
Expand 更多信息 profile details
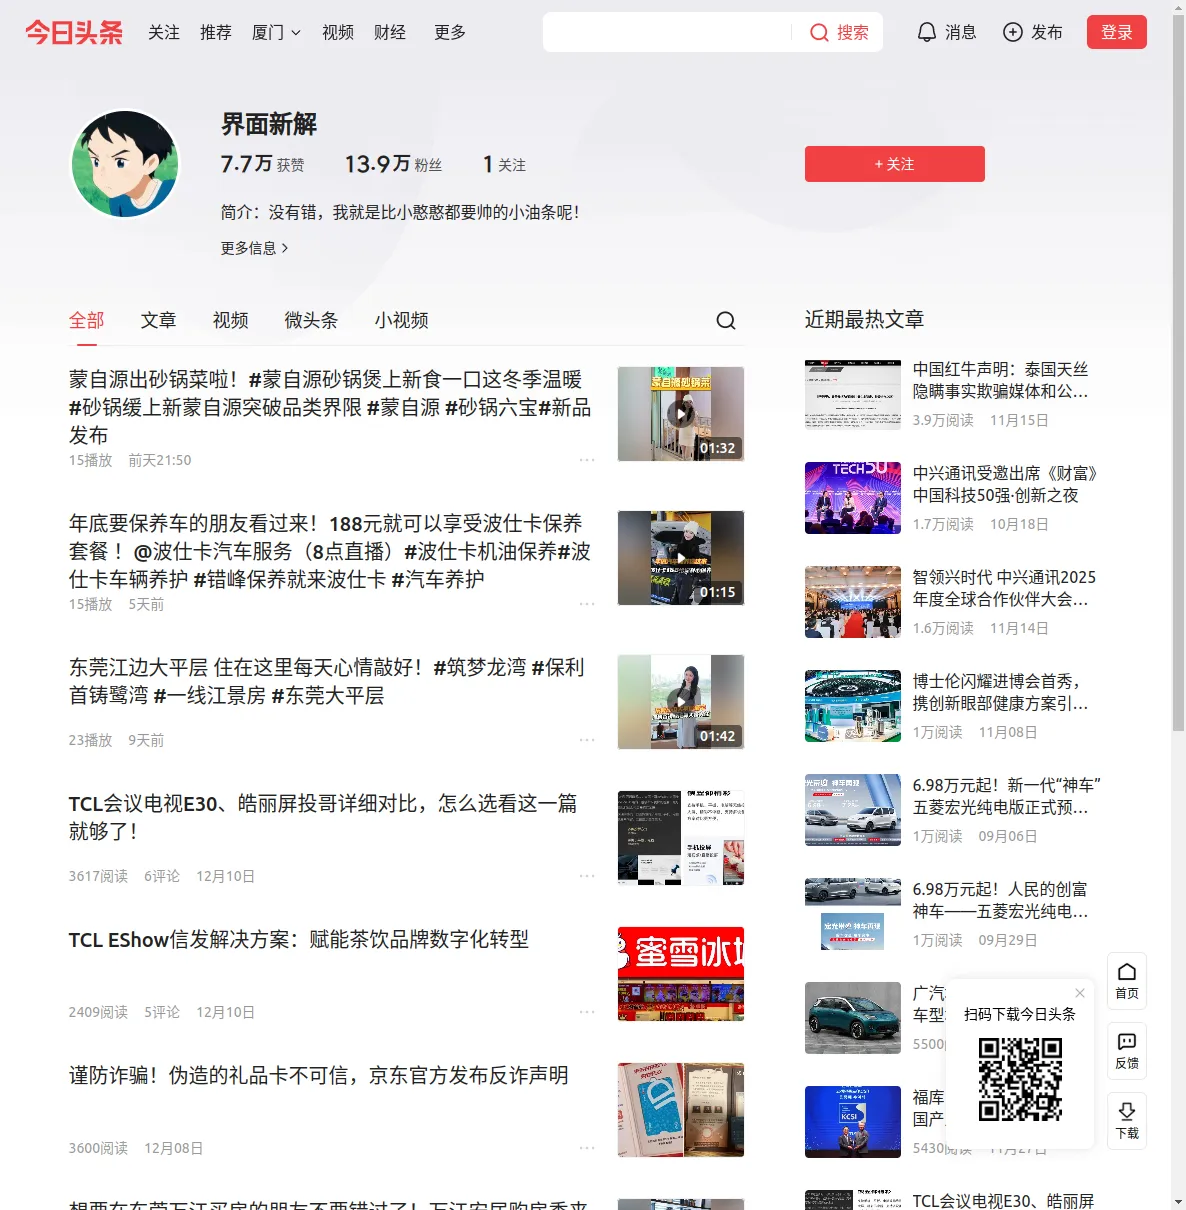tap(254, 248)
